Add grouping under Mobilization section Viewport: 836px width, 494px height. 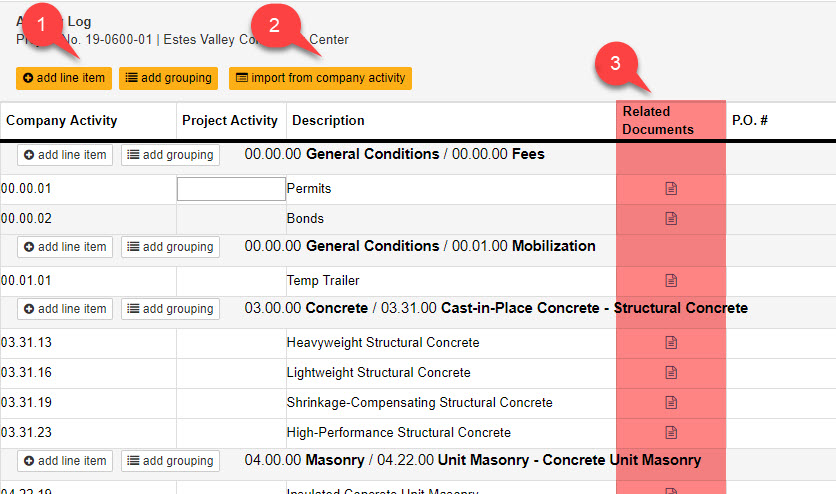pos(171,247)
